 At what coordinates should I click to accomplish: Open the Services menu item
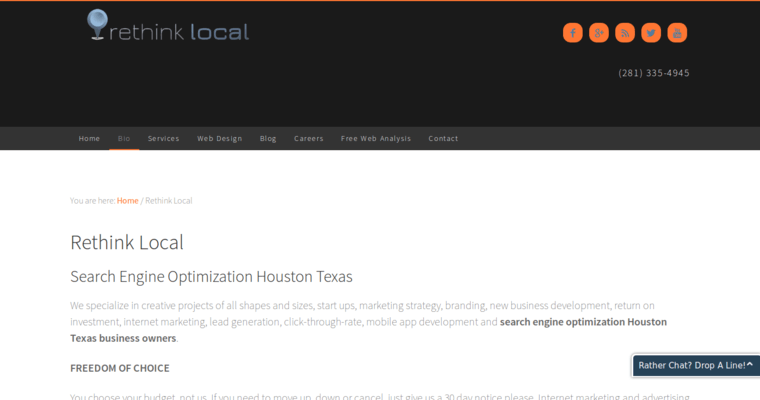163,139
